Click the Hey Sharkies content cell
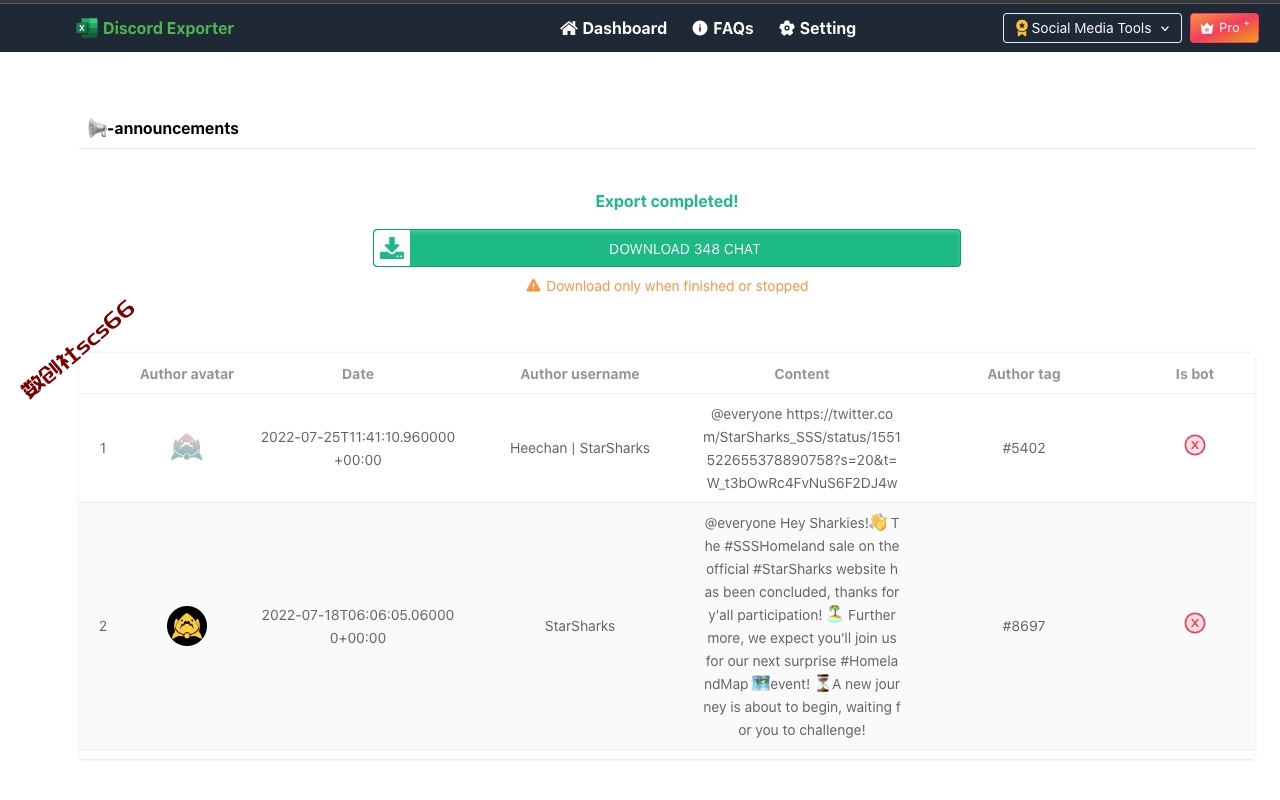The image size is (1280, 800). point(802,626)
